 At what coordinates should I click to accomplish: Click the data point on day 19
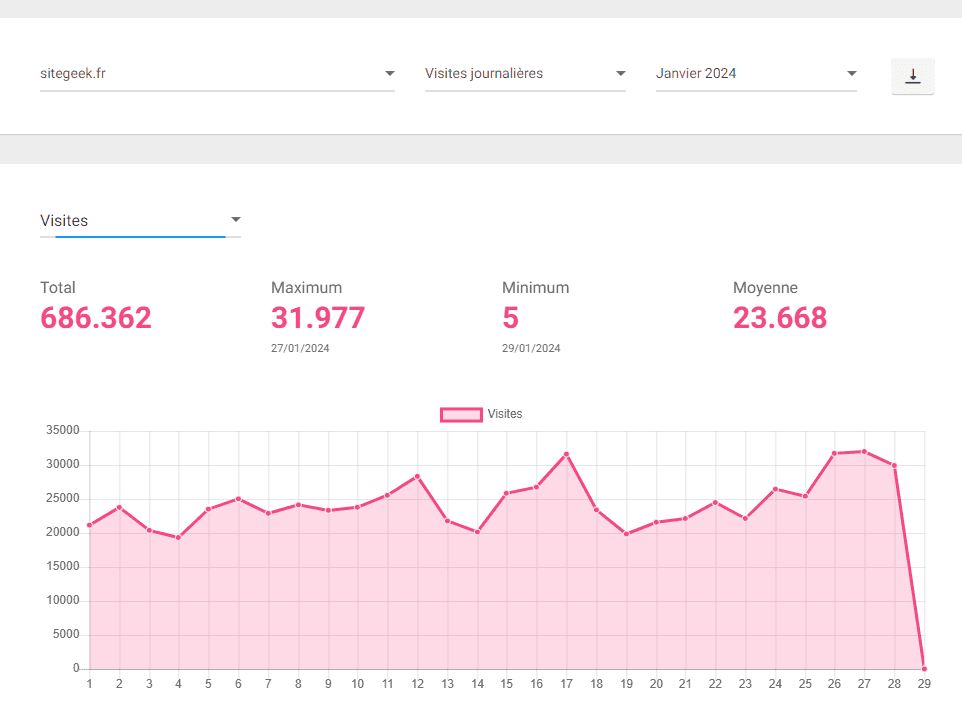(x=626, y=534)
